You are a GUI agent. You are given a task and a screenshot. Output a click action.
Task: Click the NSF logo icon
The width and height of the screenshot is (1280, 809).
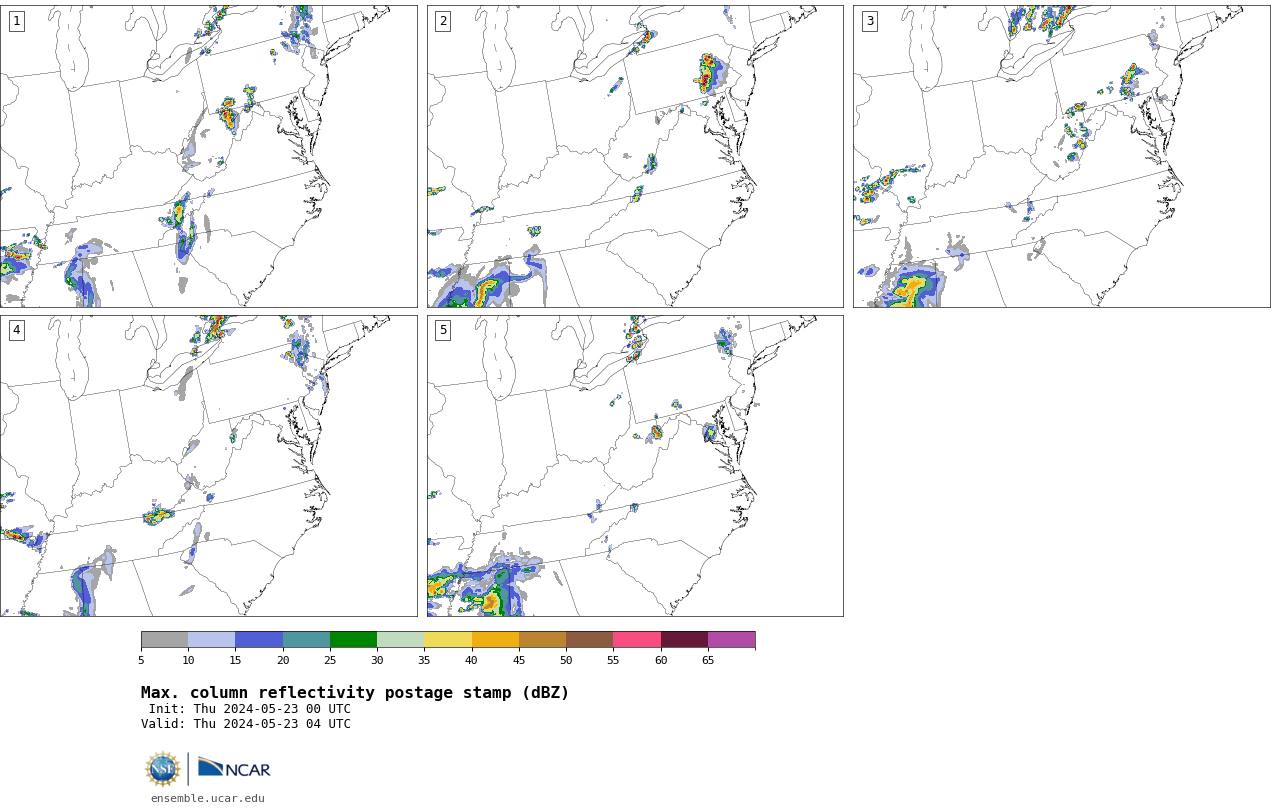point(163,769)
